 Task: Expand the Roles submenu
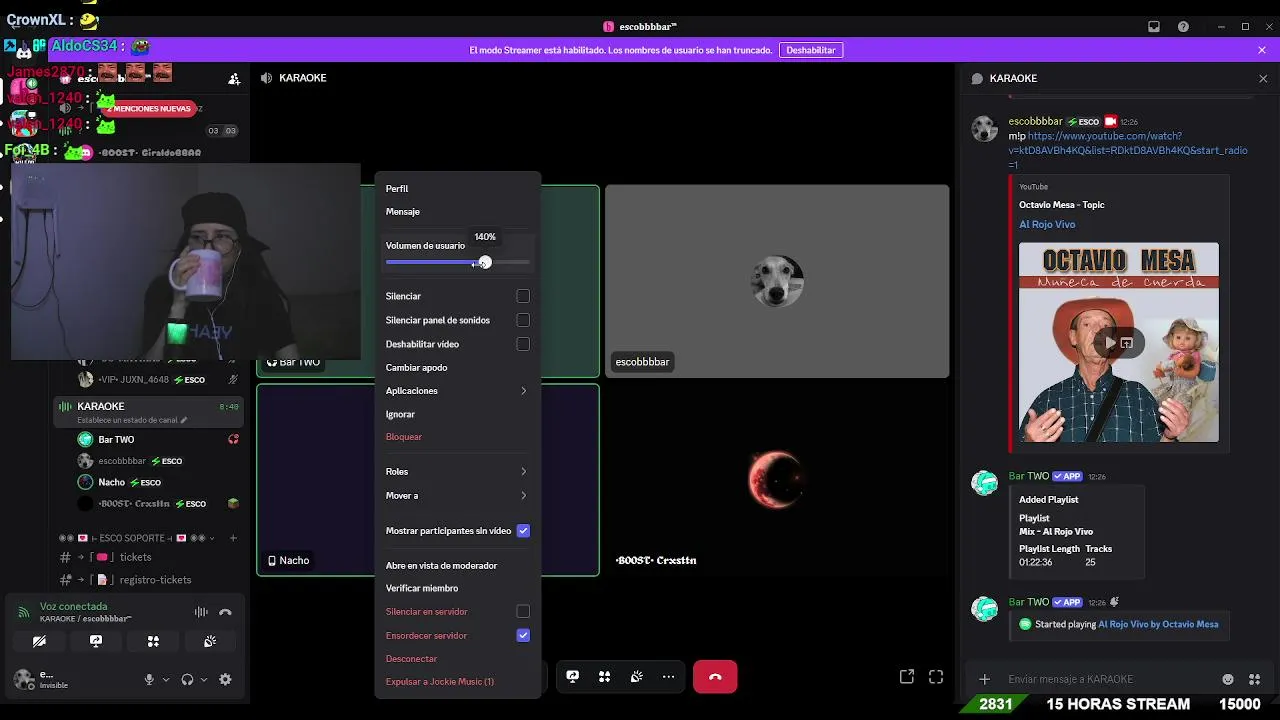[457, 471]
